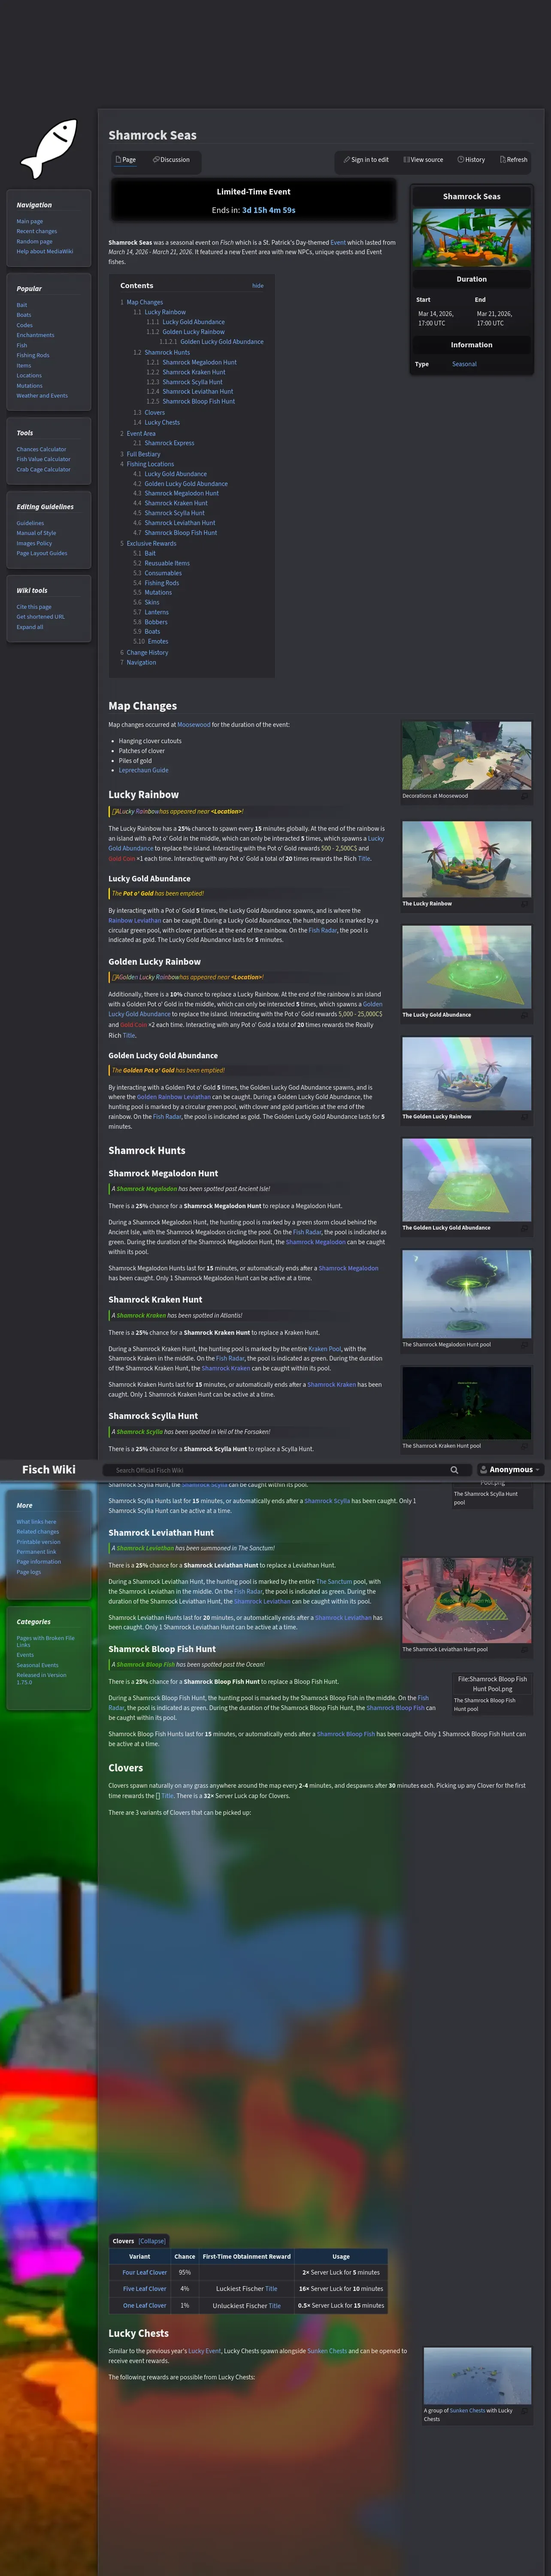The width and height of the screenshot is (551, 2576).
Task: Open the Fisch Wiki header title
Action: tap(49, 1470)
